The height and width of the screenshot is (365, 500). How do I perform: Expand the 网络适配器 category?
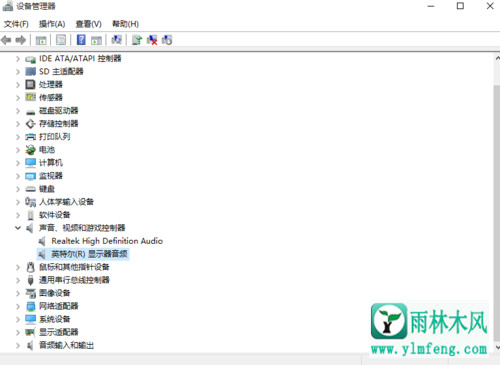(18, 306)
